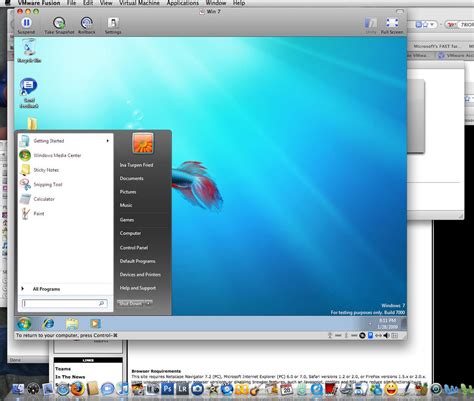Screen dimensions: 474x401
Task: Click the Windows Start orb
Action: [24, 324]
